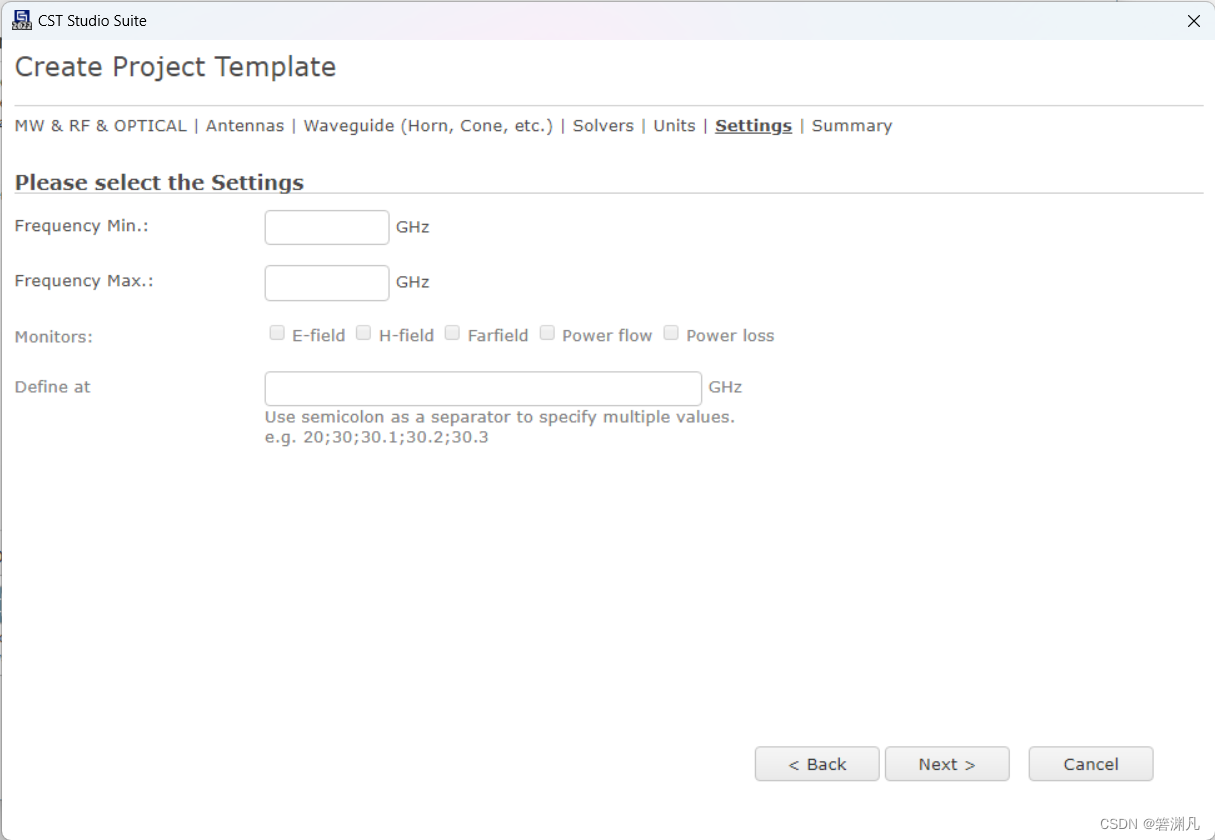Viewport: 1215px width, 840px height.
Task: Close the CST Studio Suite dialog
Action: click(1193, 20)
